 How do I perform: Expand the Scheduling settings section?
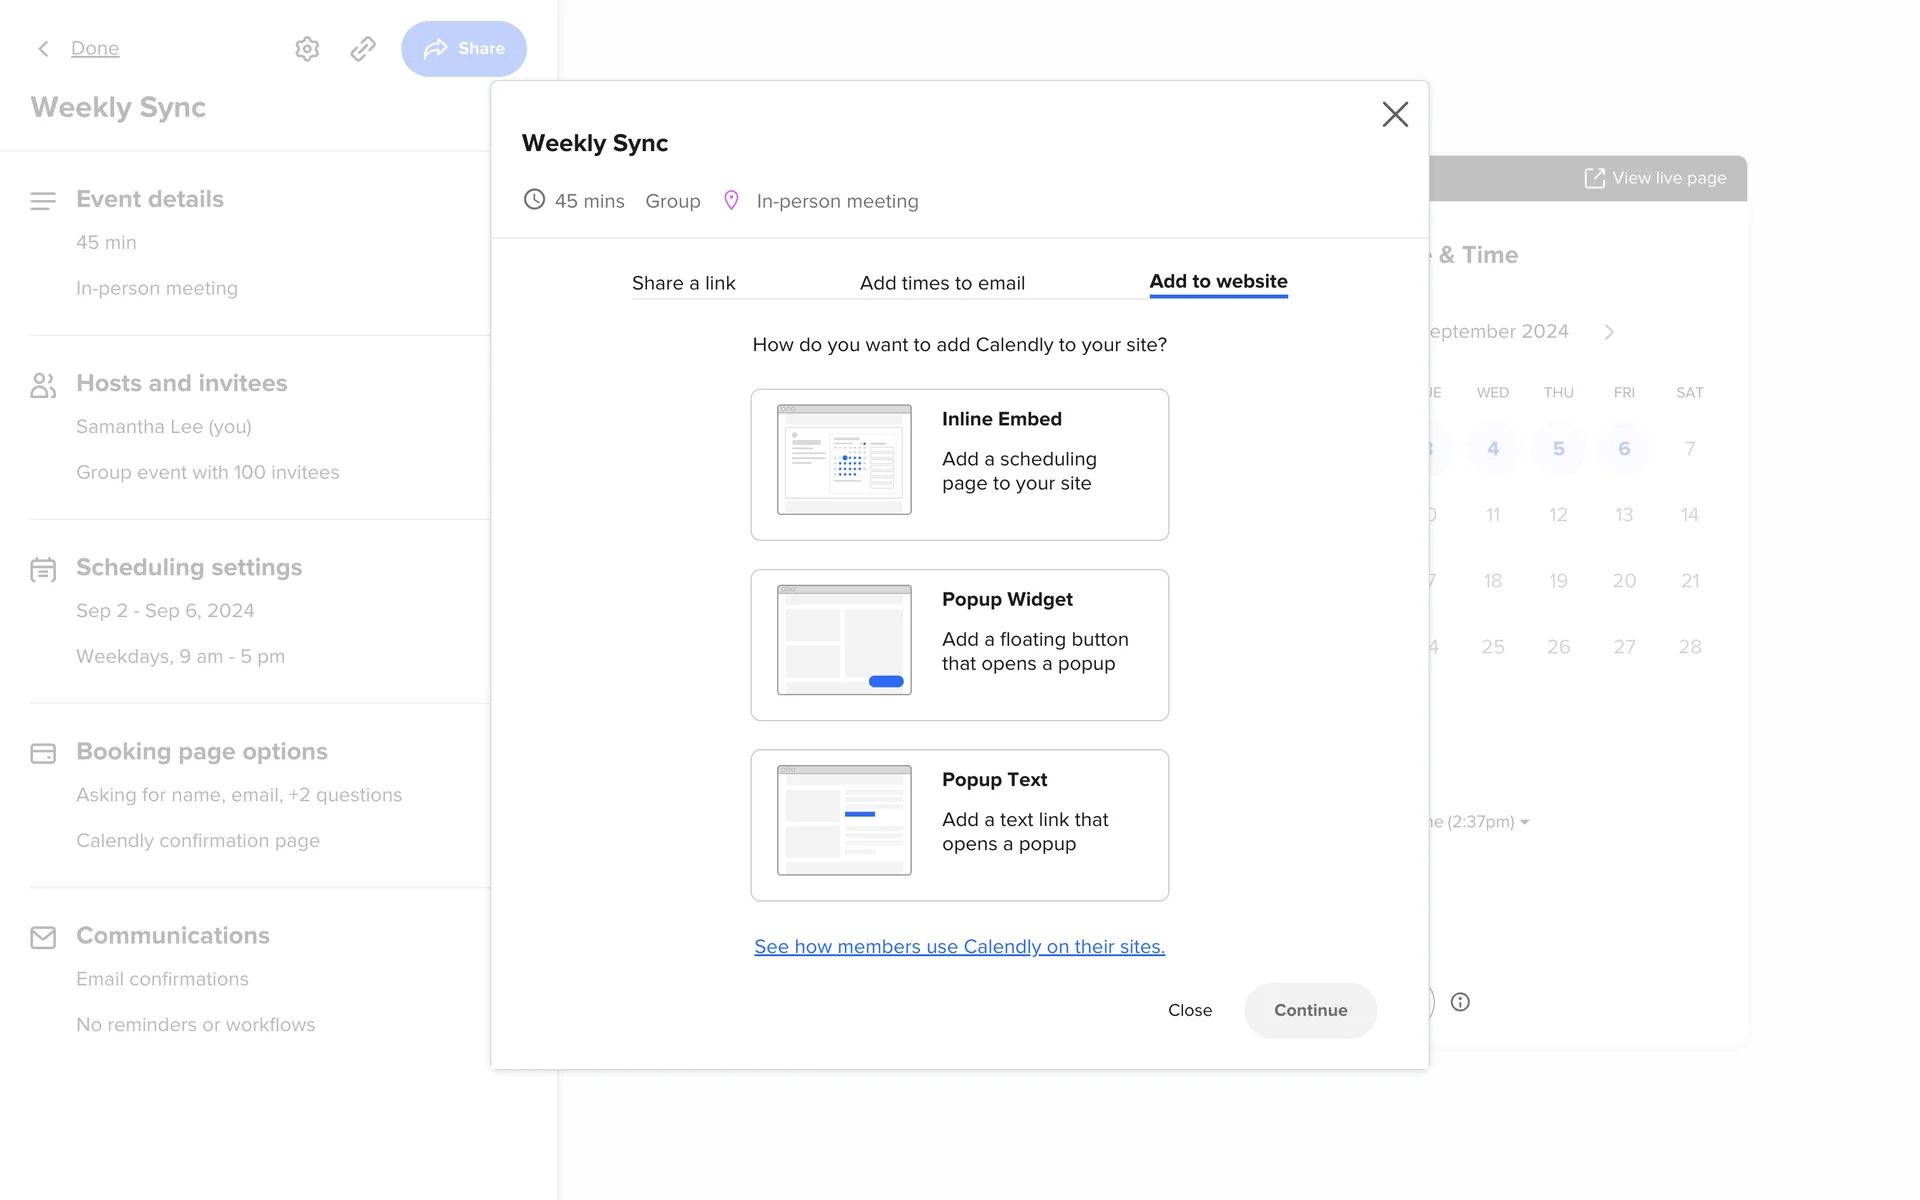pyautogui.click(x=189, y=567)
